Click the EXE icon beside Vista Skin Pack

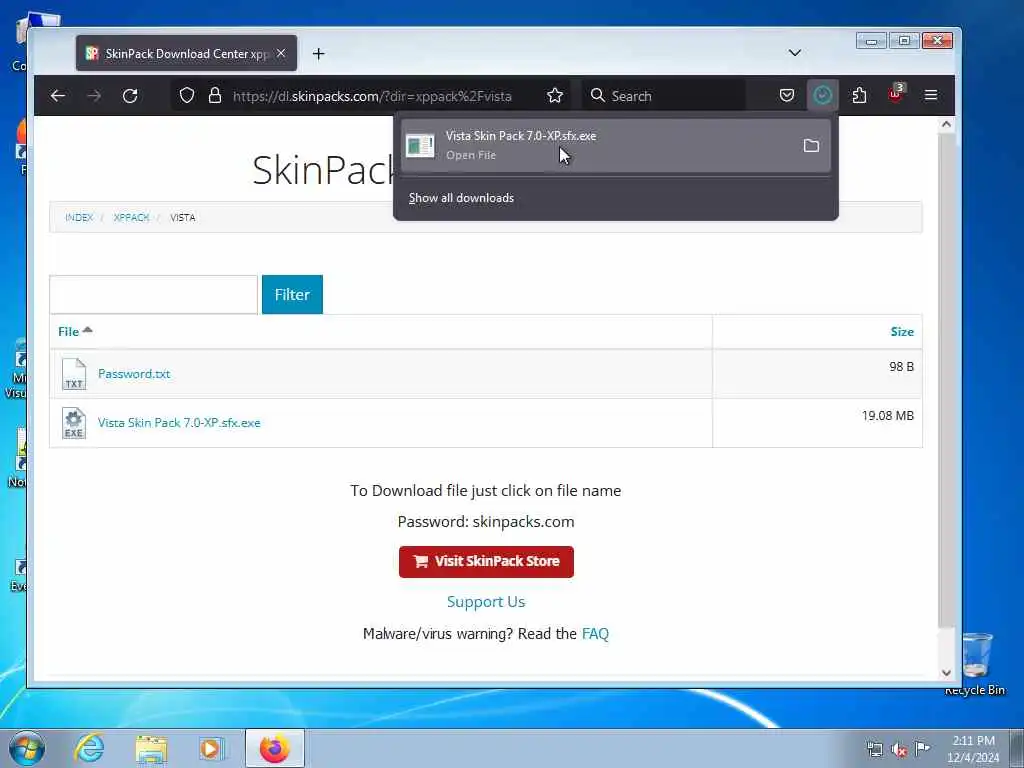pyautogui.click(x=74, y=423)
